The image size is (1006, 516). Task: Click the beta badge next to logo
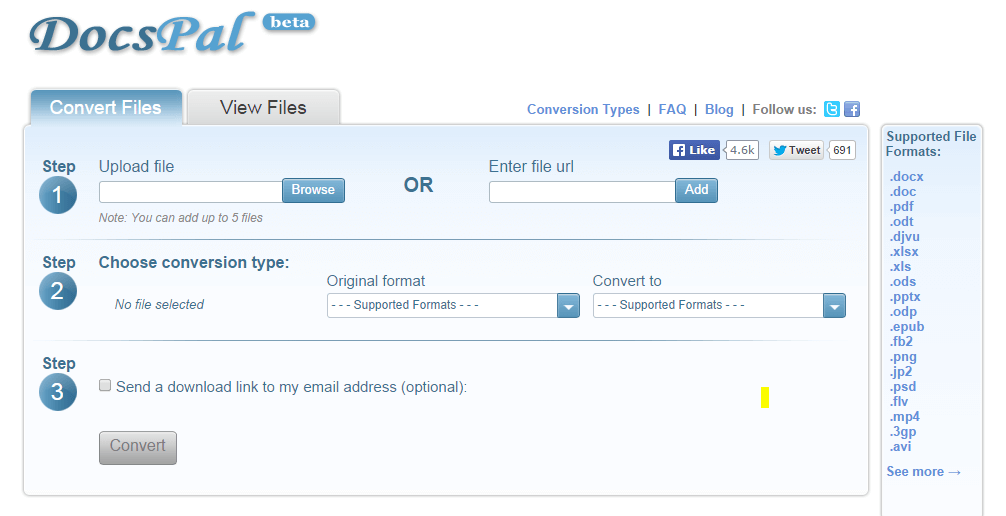click(x=289, y=22)
